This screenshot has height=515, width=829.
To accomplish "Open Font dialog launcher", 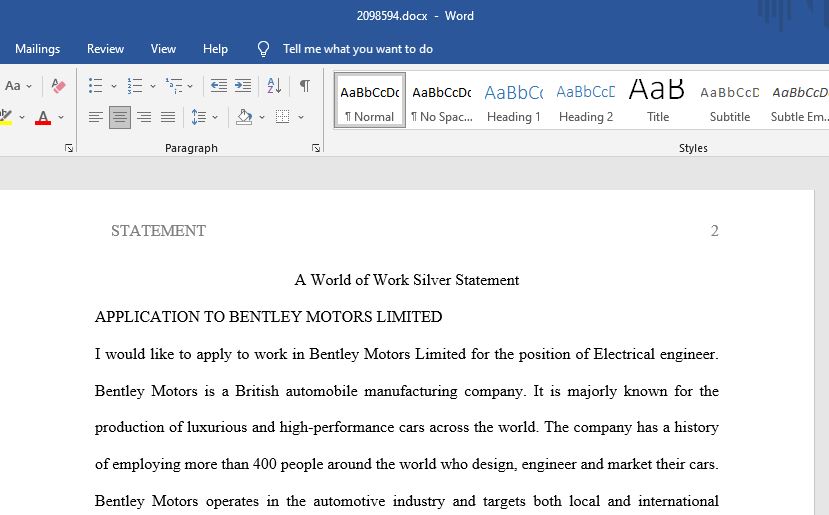I will click(x=69, y=148).
